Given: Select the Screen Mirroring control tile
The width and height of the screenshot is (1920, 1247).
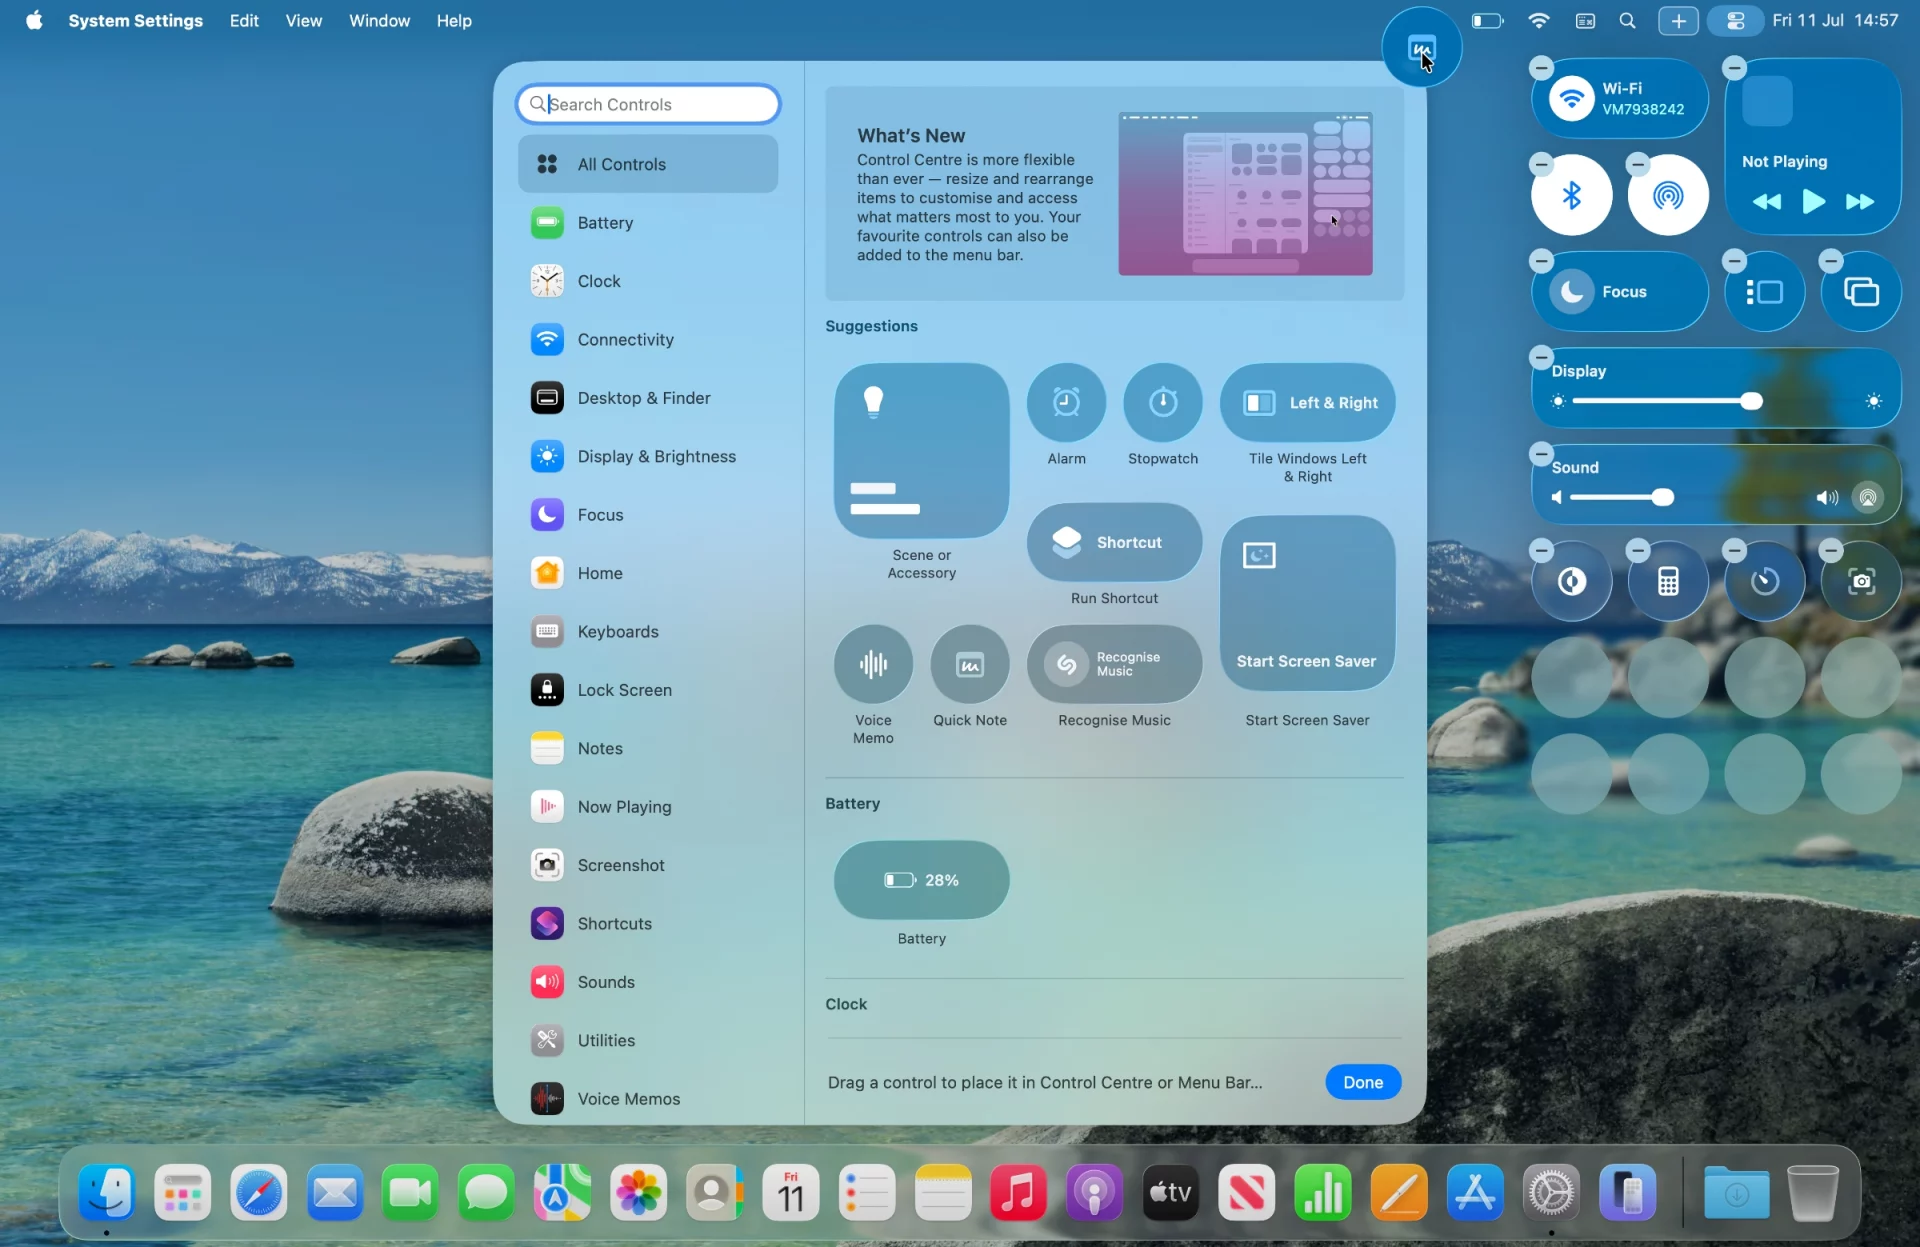Looking at the screenshot, I should (1861, 291).
